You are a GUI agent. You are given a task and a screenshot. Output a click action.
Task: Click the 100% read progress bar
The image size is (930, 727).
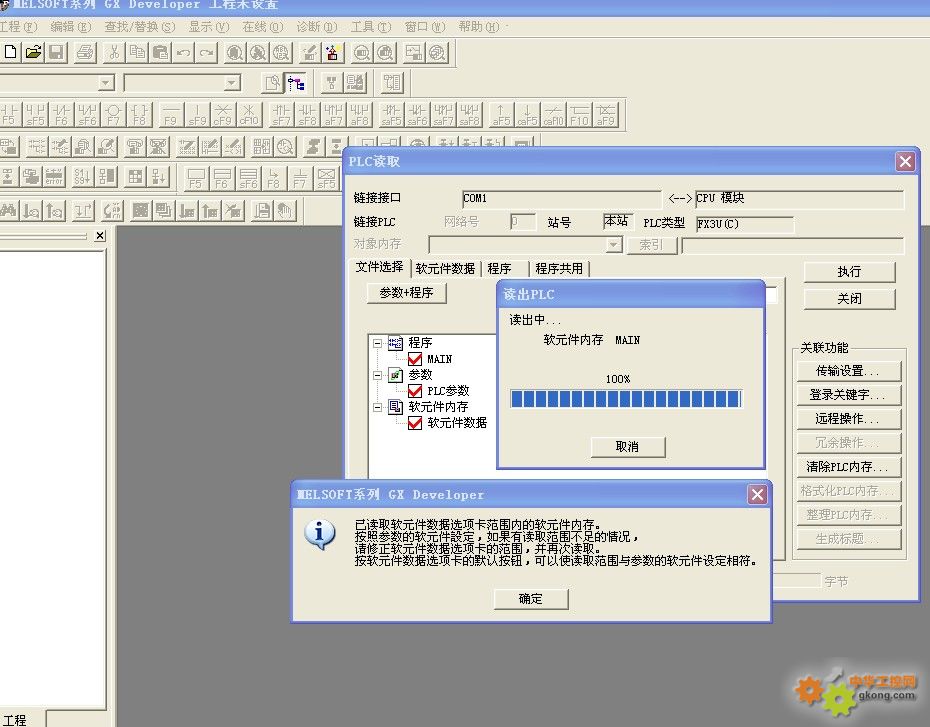click(626, 399)
